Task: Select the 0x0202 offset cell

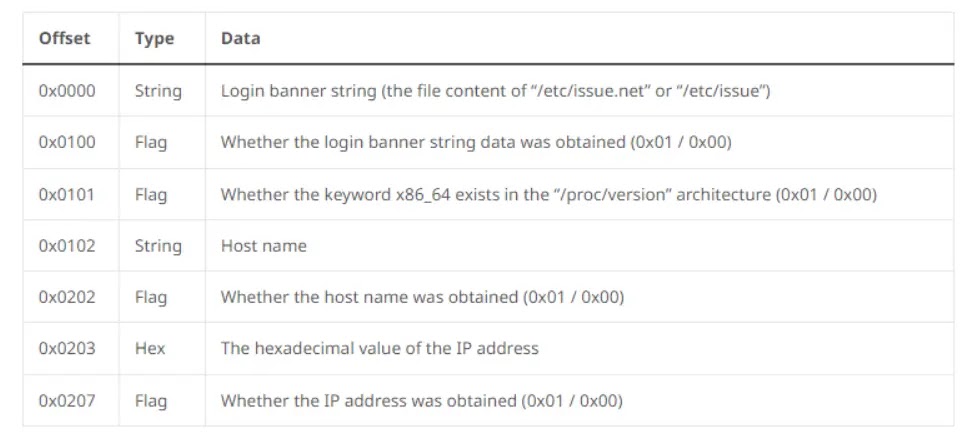Action: pos(67,297)
